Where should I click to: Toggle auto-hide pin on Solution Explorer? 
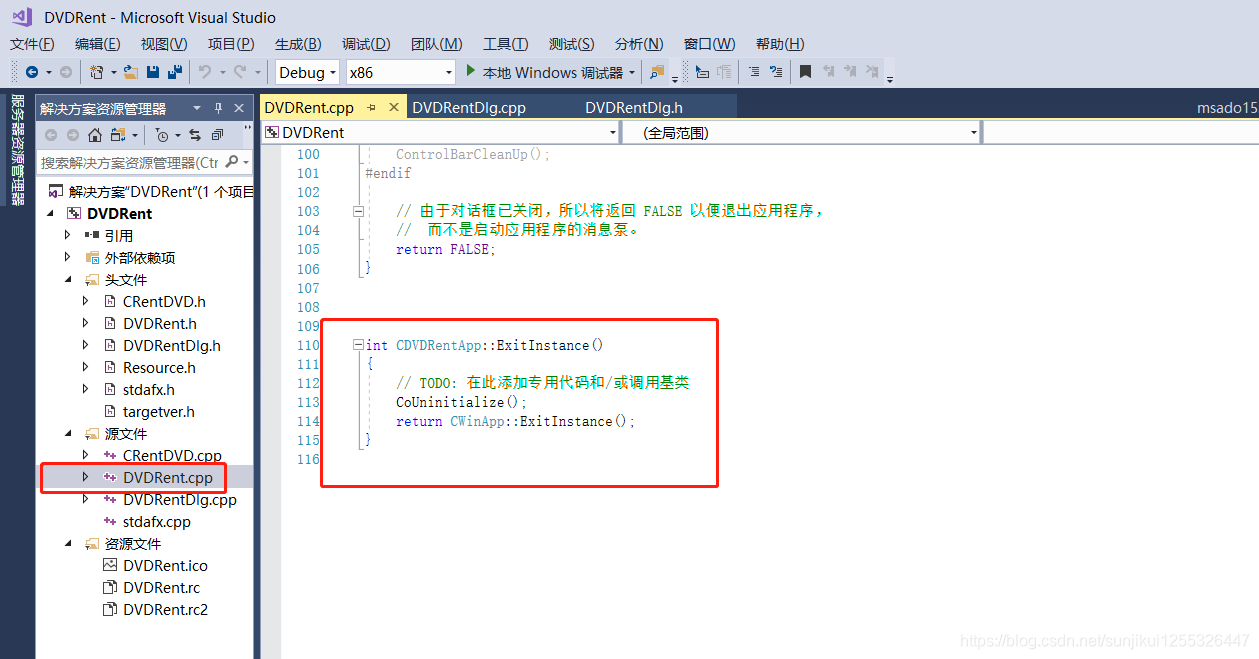[219, 108]
